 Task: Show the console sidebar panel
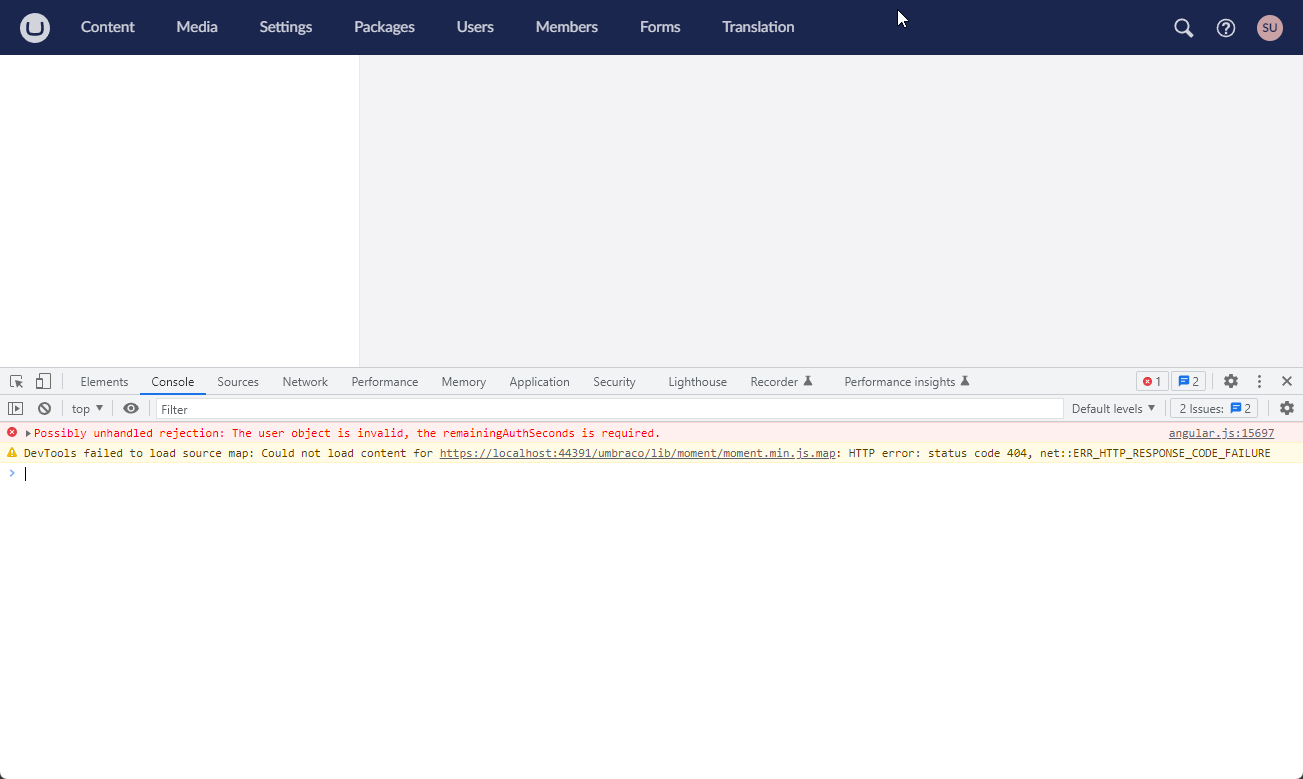16,409
